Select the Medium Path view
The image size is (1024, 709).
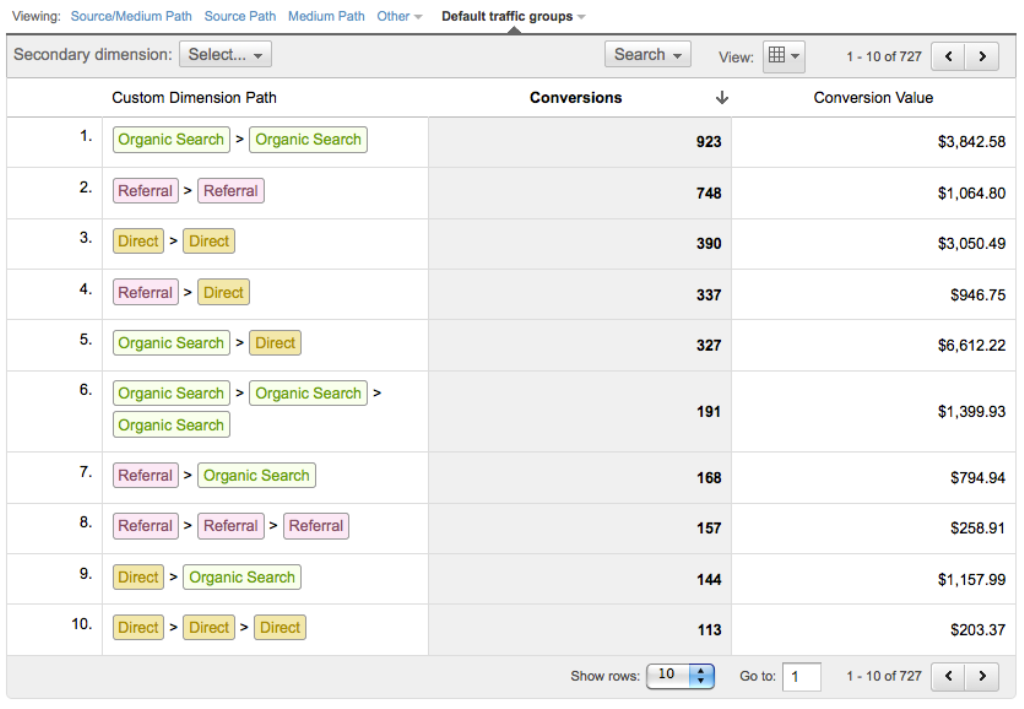click(326, 16)
